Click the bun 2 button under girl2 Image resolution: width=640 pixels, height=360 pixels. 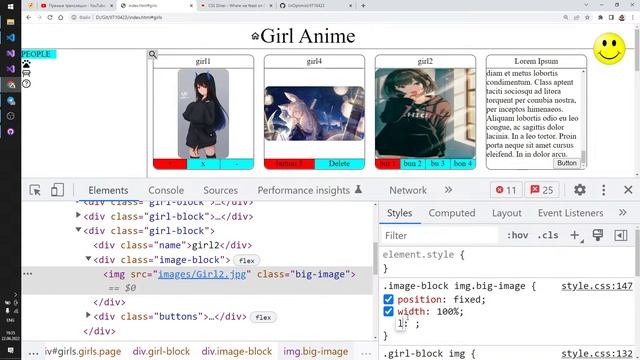click(412, 164)
